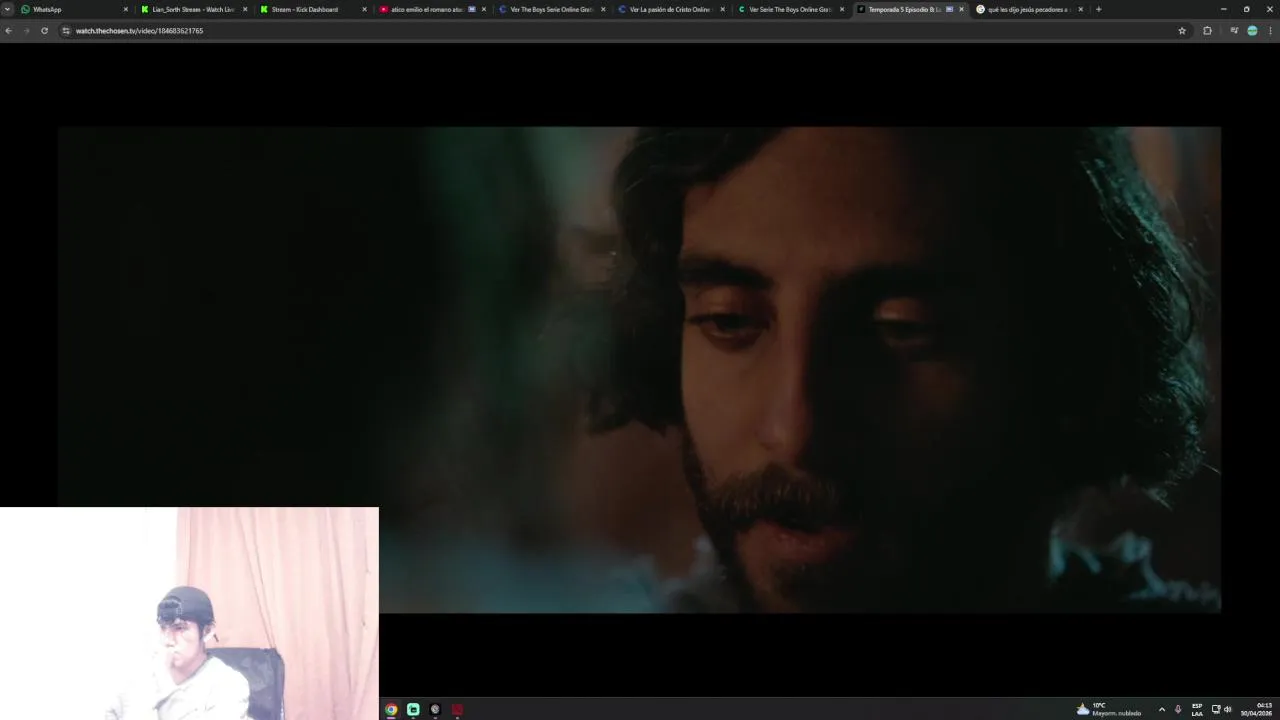
Task: Click the webcam overlay thumbnail
Action: coord(189,613)
